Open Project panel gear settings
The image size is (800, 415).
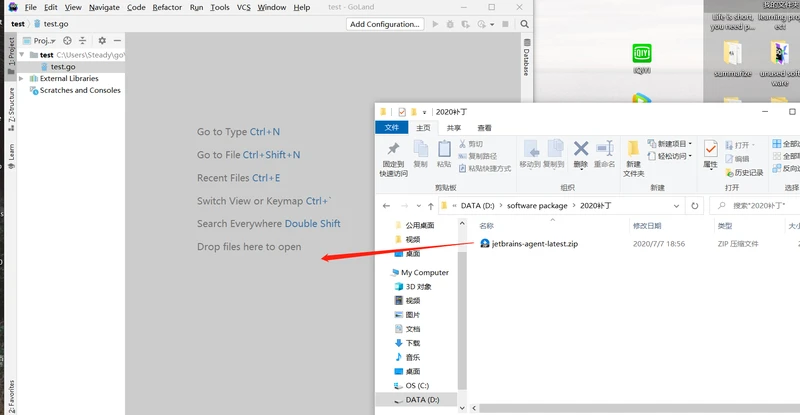click(101, 40)
